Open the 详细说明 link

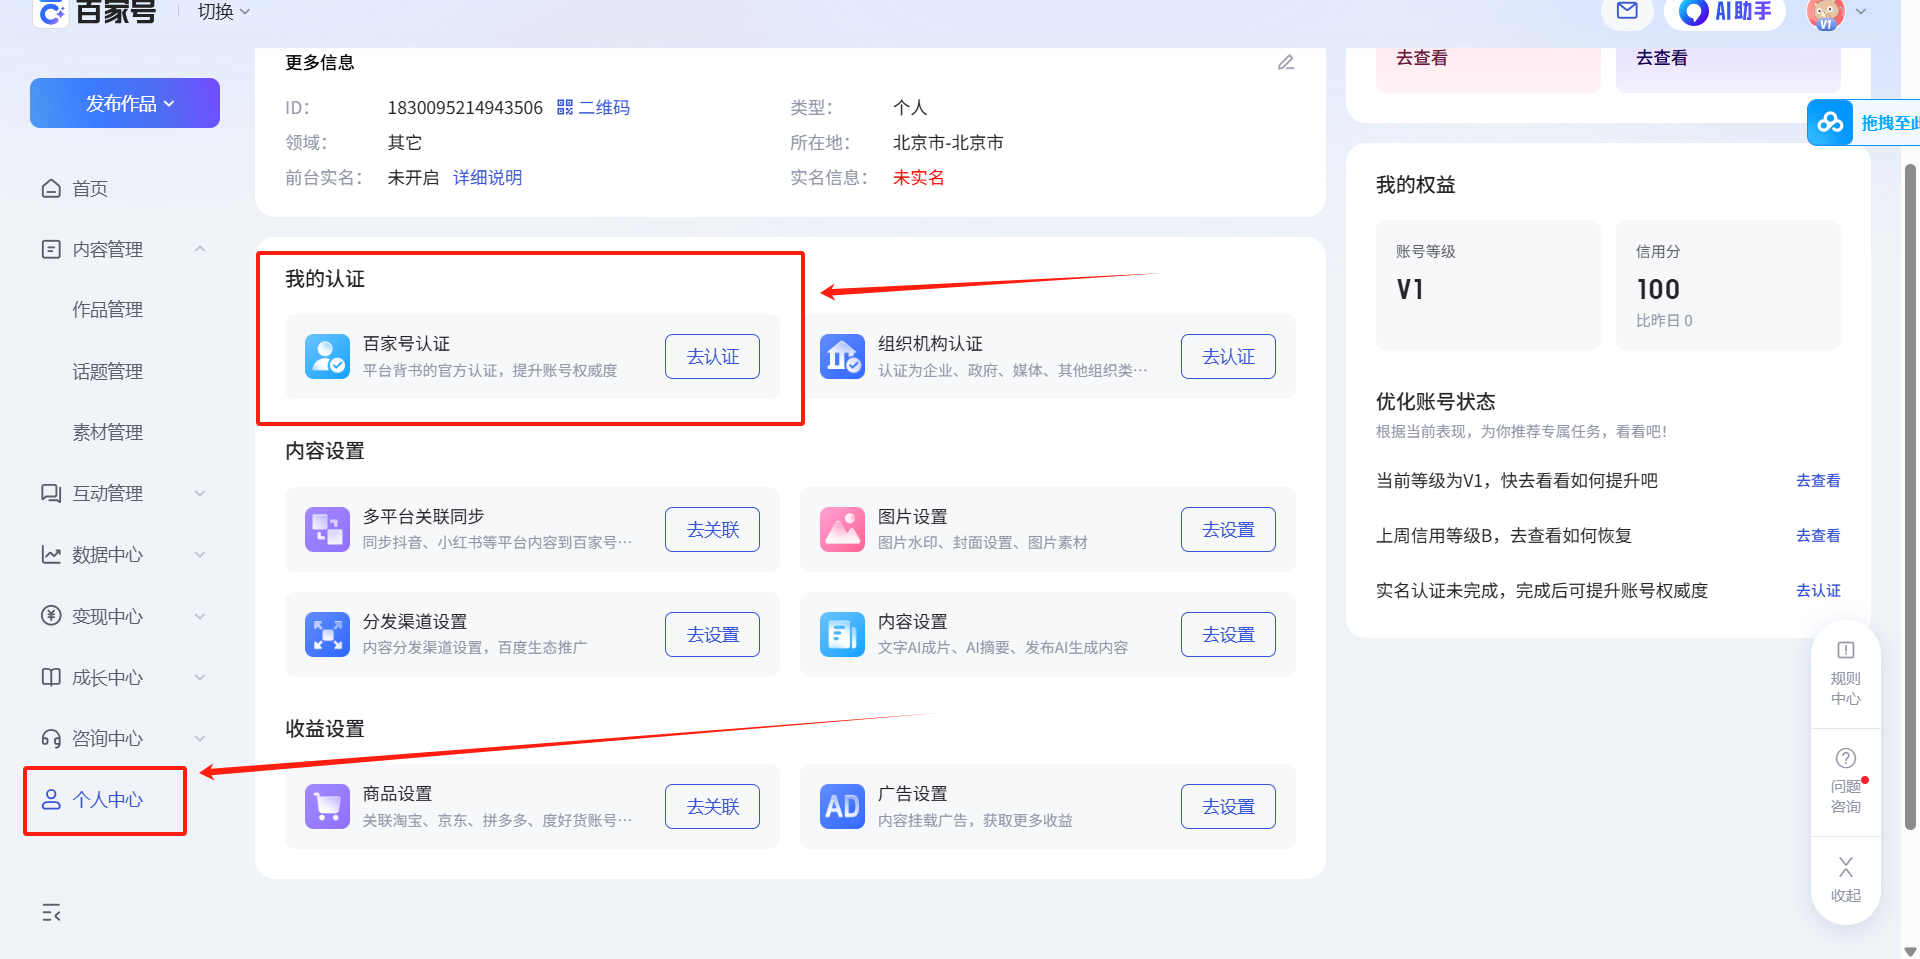coord(487,177)
